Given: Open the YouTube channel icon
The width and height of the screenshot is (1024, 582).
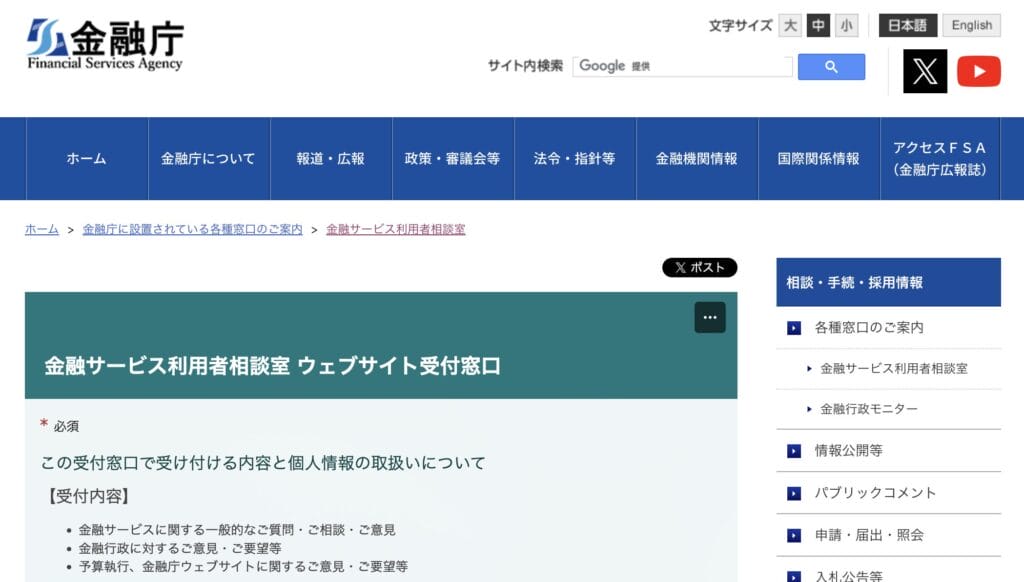Looking at the screenshot, I should [x=978, y=71].
